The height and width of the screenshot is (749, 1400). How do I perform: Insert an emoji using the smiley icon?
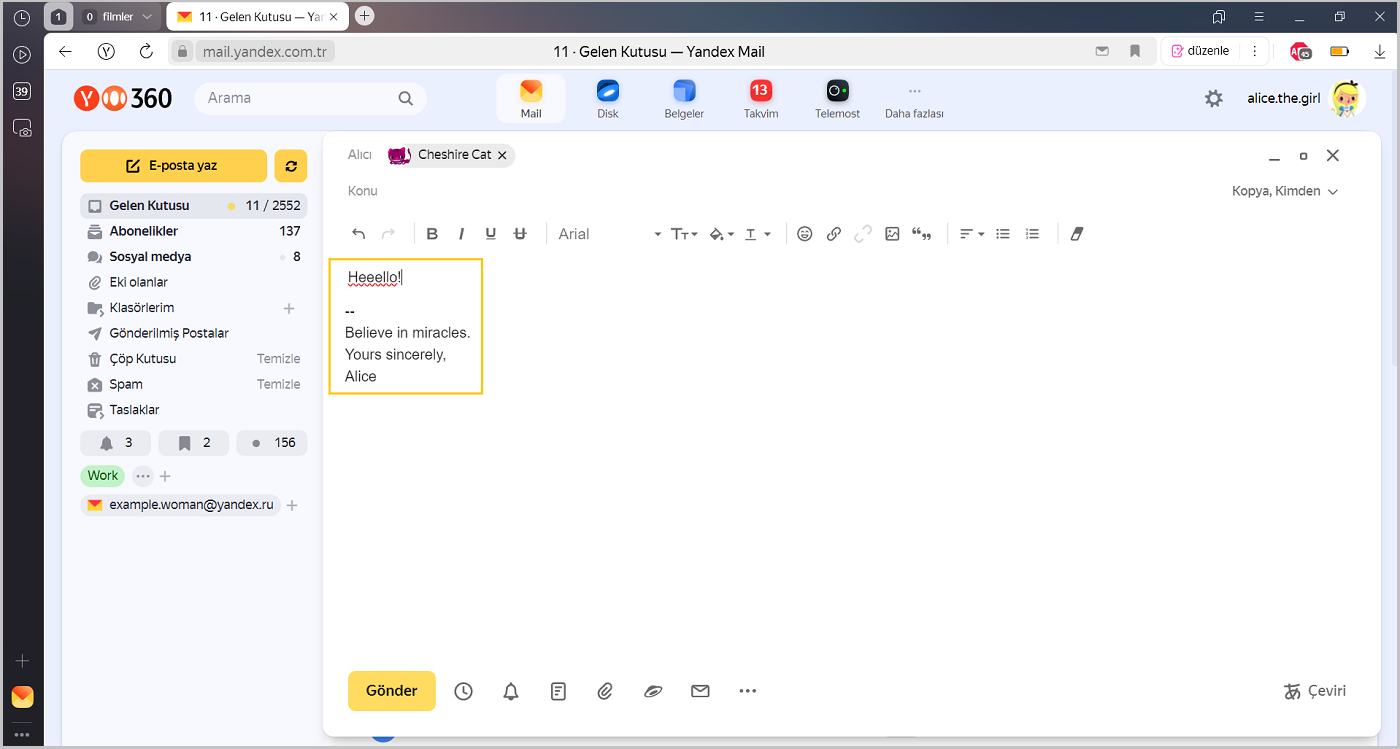pyautogui.click(x=804, y=234)
